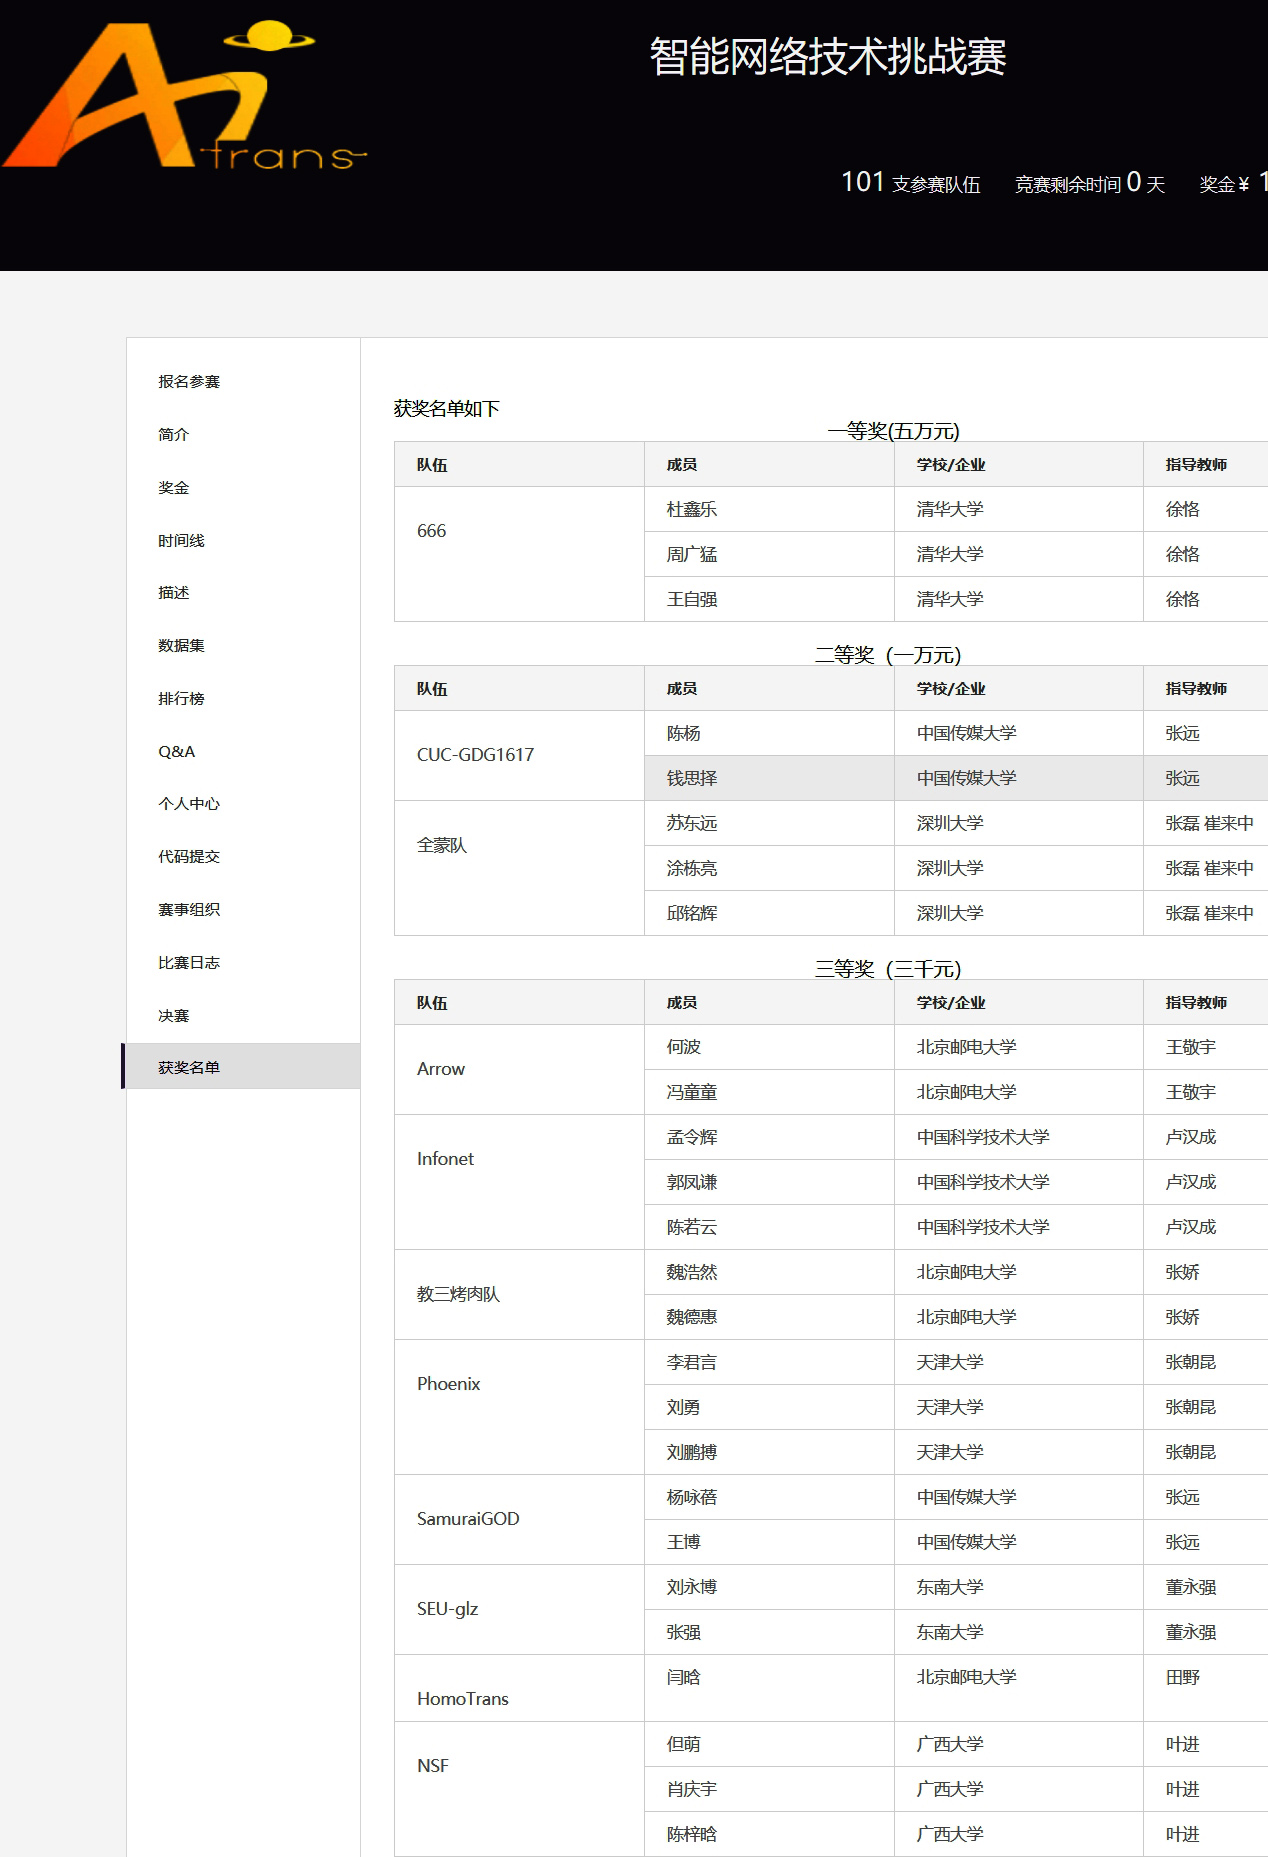Open the 比赛日志 page
This screenshot has height=1857, width=1268.
pyautogui.click(x=189, y=963)
